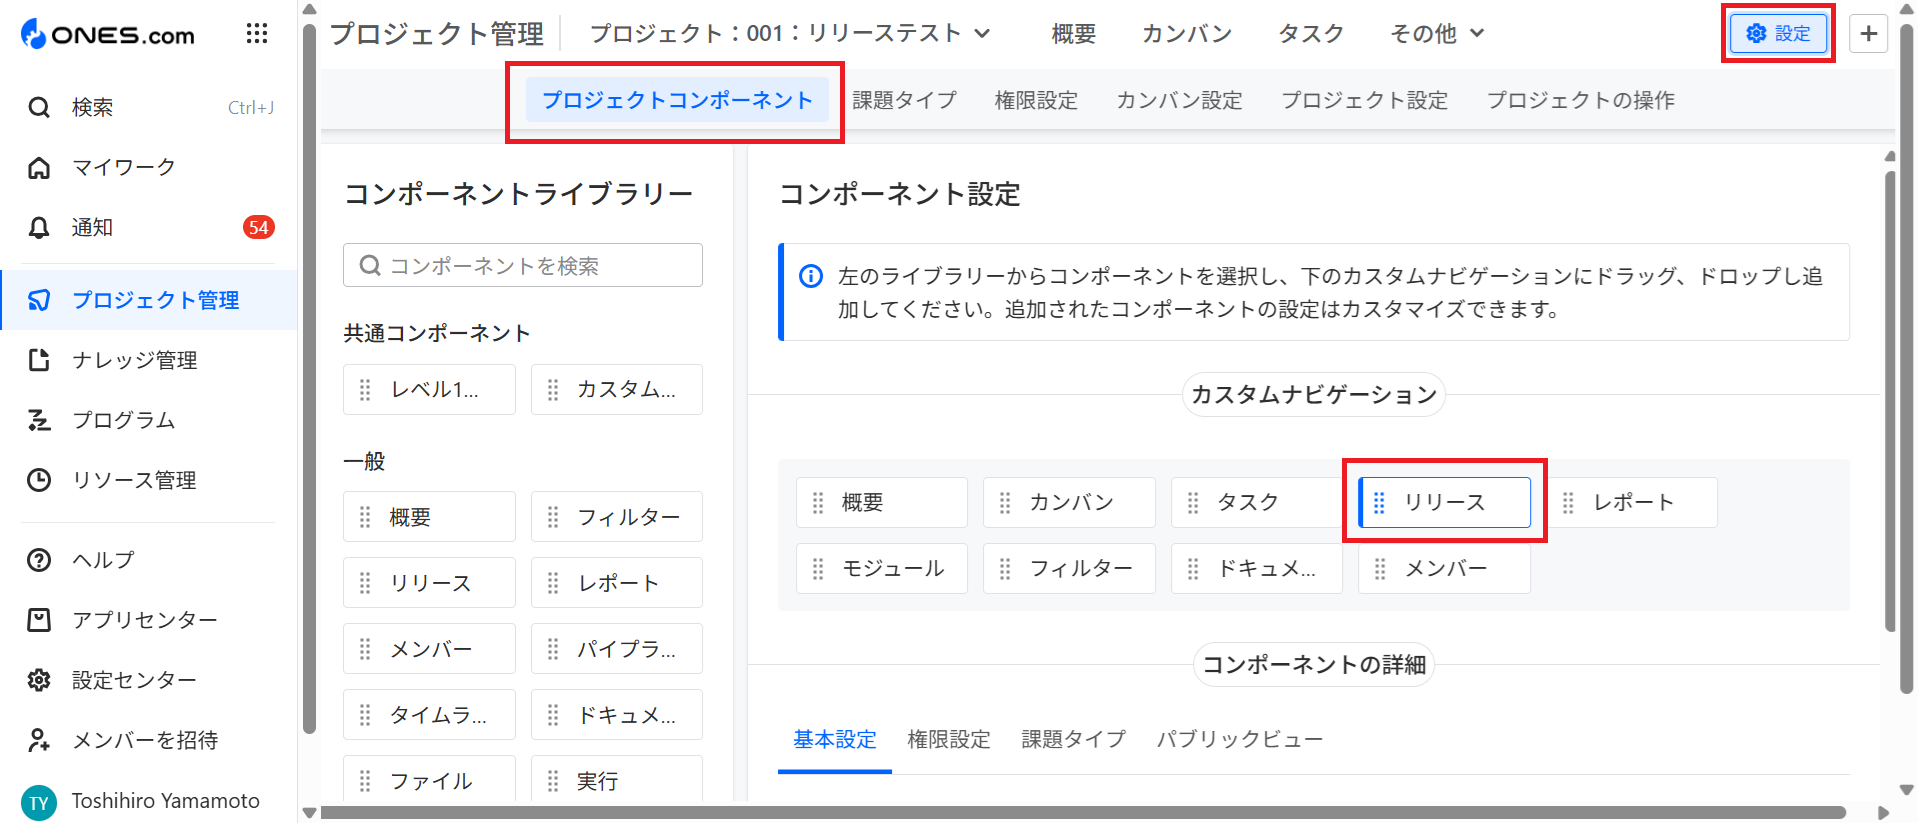This screenshot has height=823, width=1918.
Task: Switch to the top 課題タイプ settings tab
Action: [905, 100]
